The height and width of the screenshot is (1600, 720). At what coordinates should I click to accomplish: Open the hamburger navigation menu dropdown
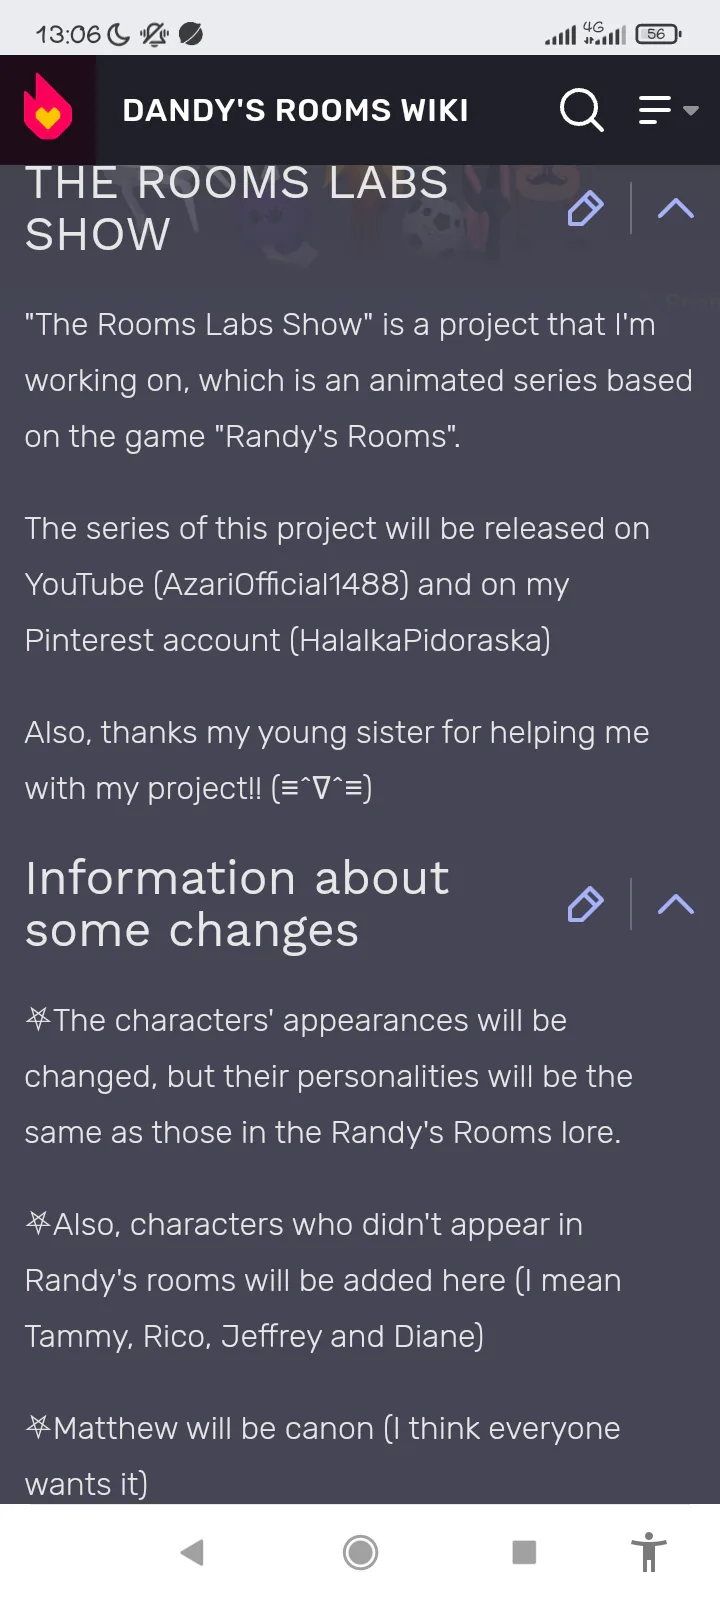pyautogui.click(x=668, y=109)
